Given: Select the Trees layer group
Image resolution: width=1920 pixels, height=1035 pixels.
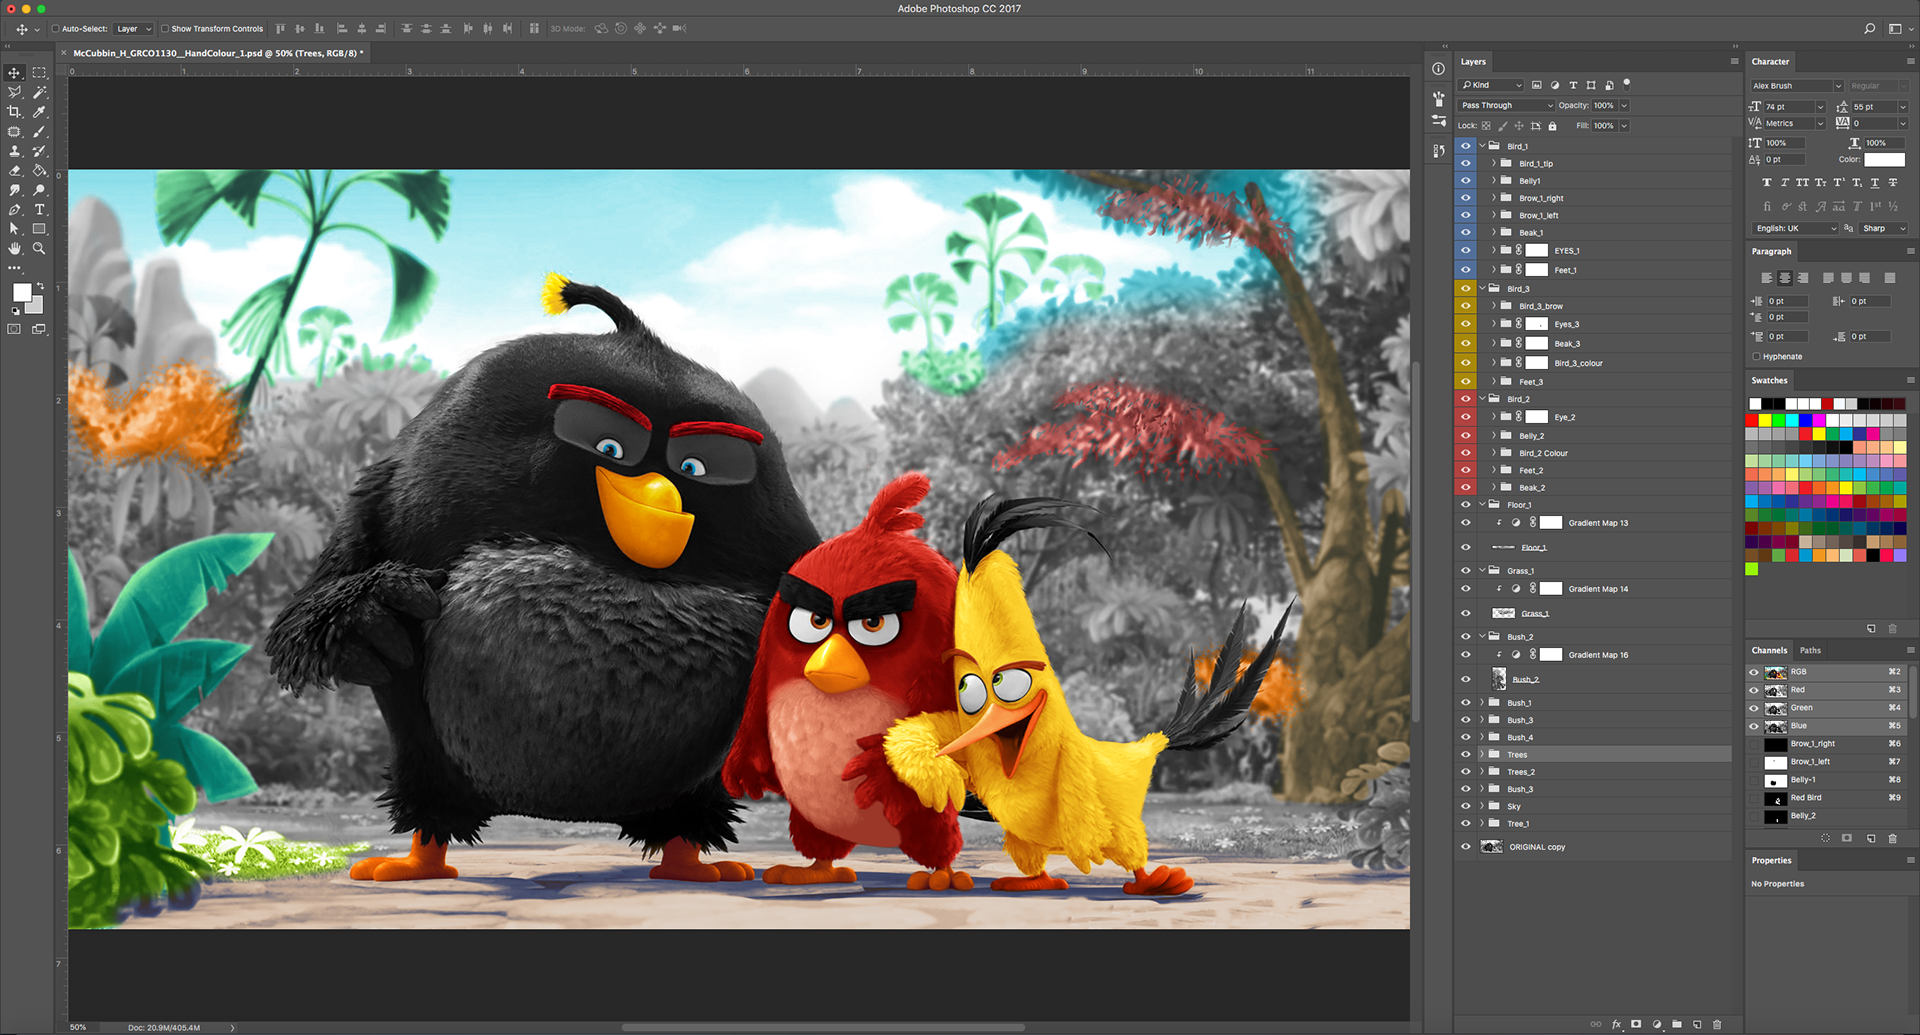Looking at the screenshot, I should [1593, 755].
